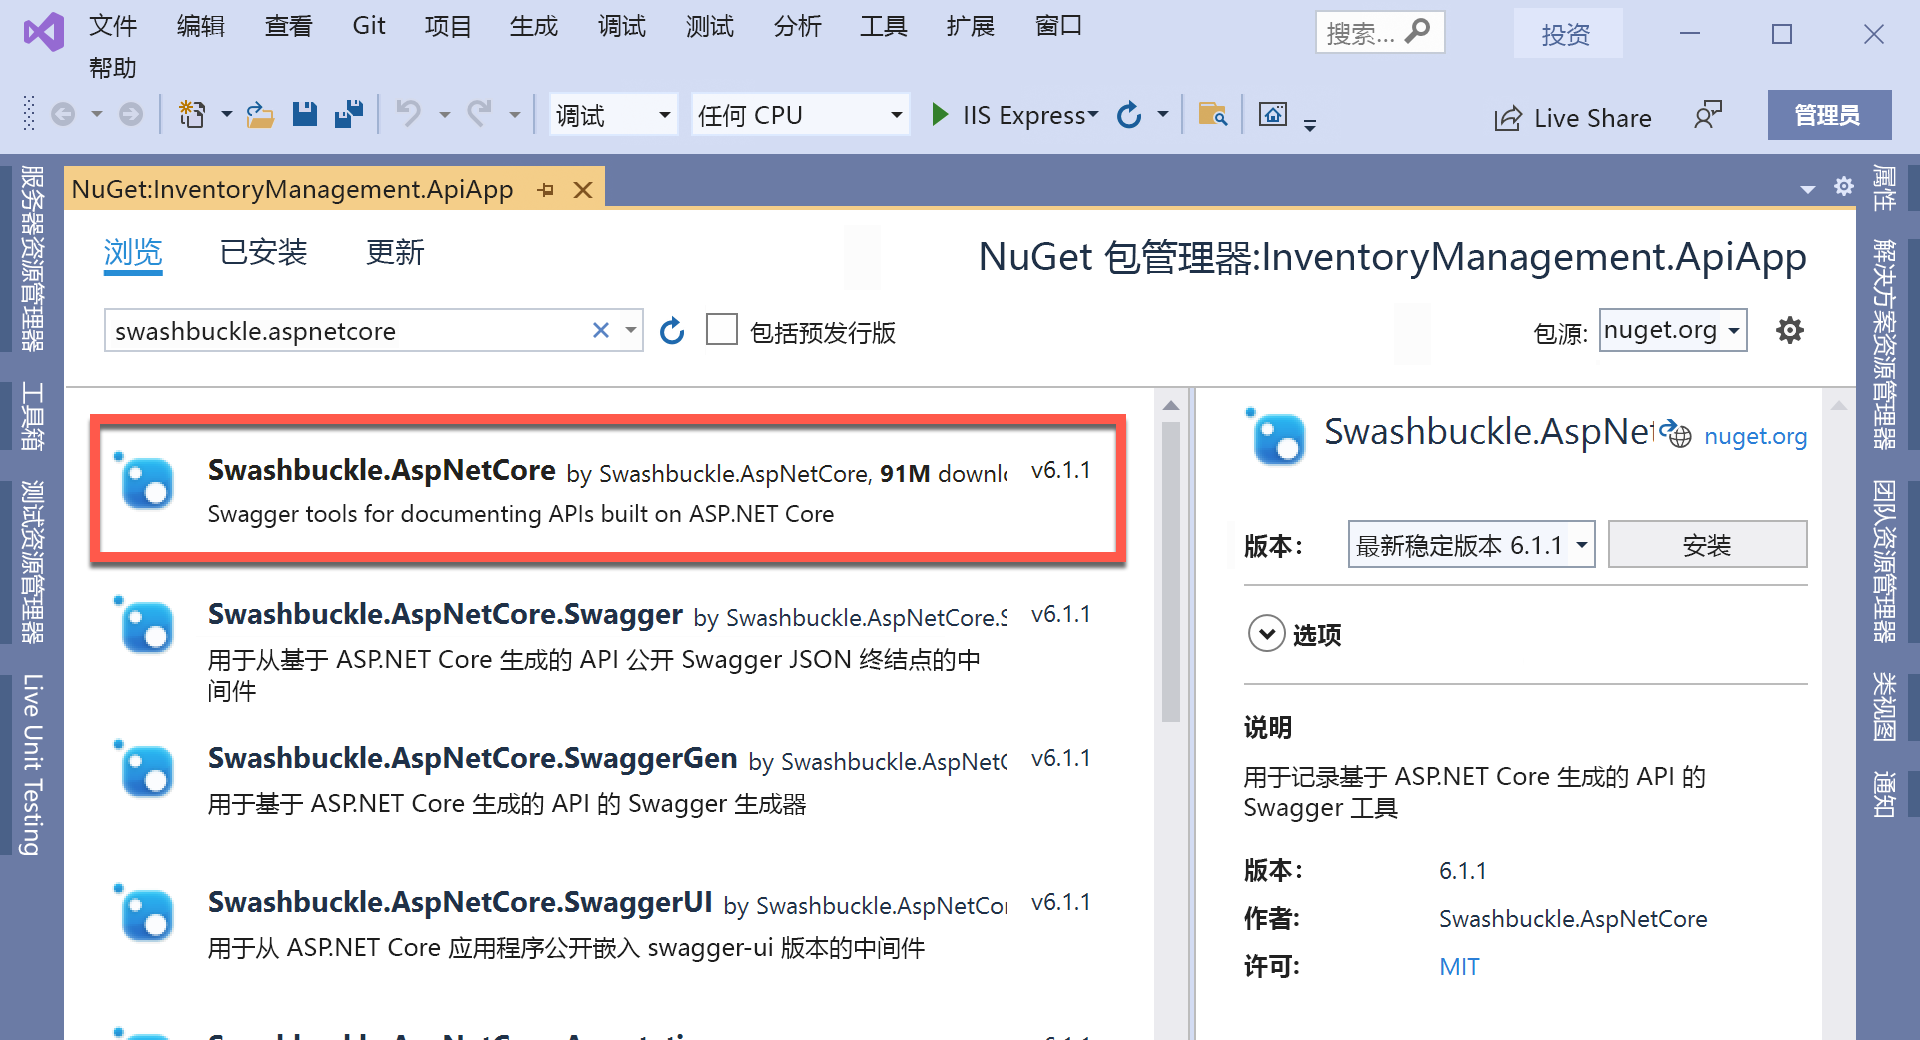The width and height of the screenshot is (1920, 1040).
Task: Click the navigate backward arrow icon
Action: (x=63, y=115)
